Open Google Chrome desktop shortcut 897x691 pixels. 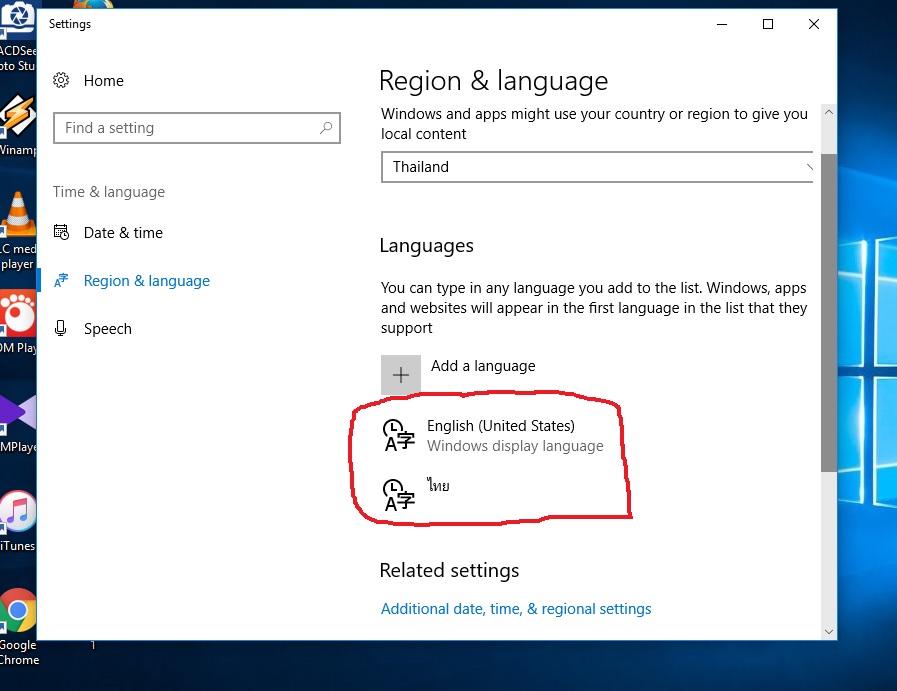pos(18,626)
